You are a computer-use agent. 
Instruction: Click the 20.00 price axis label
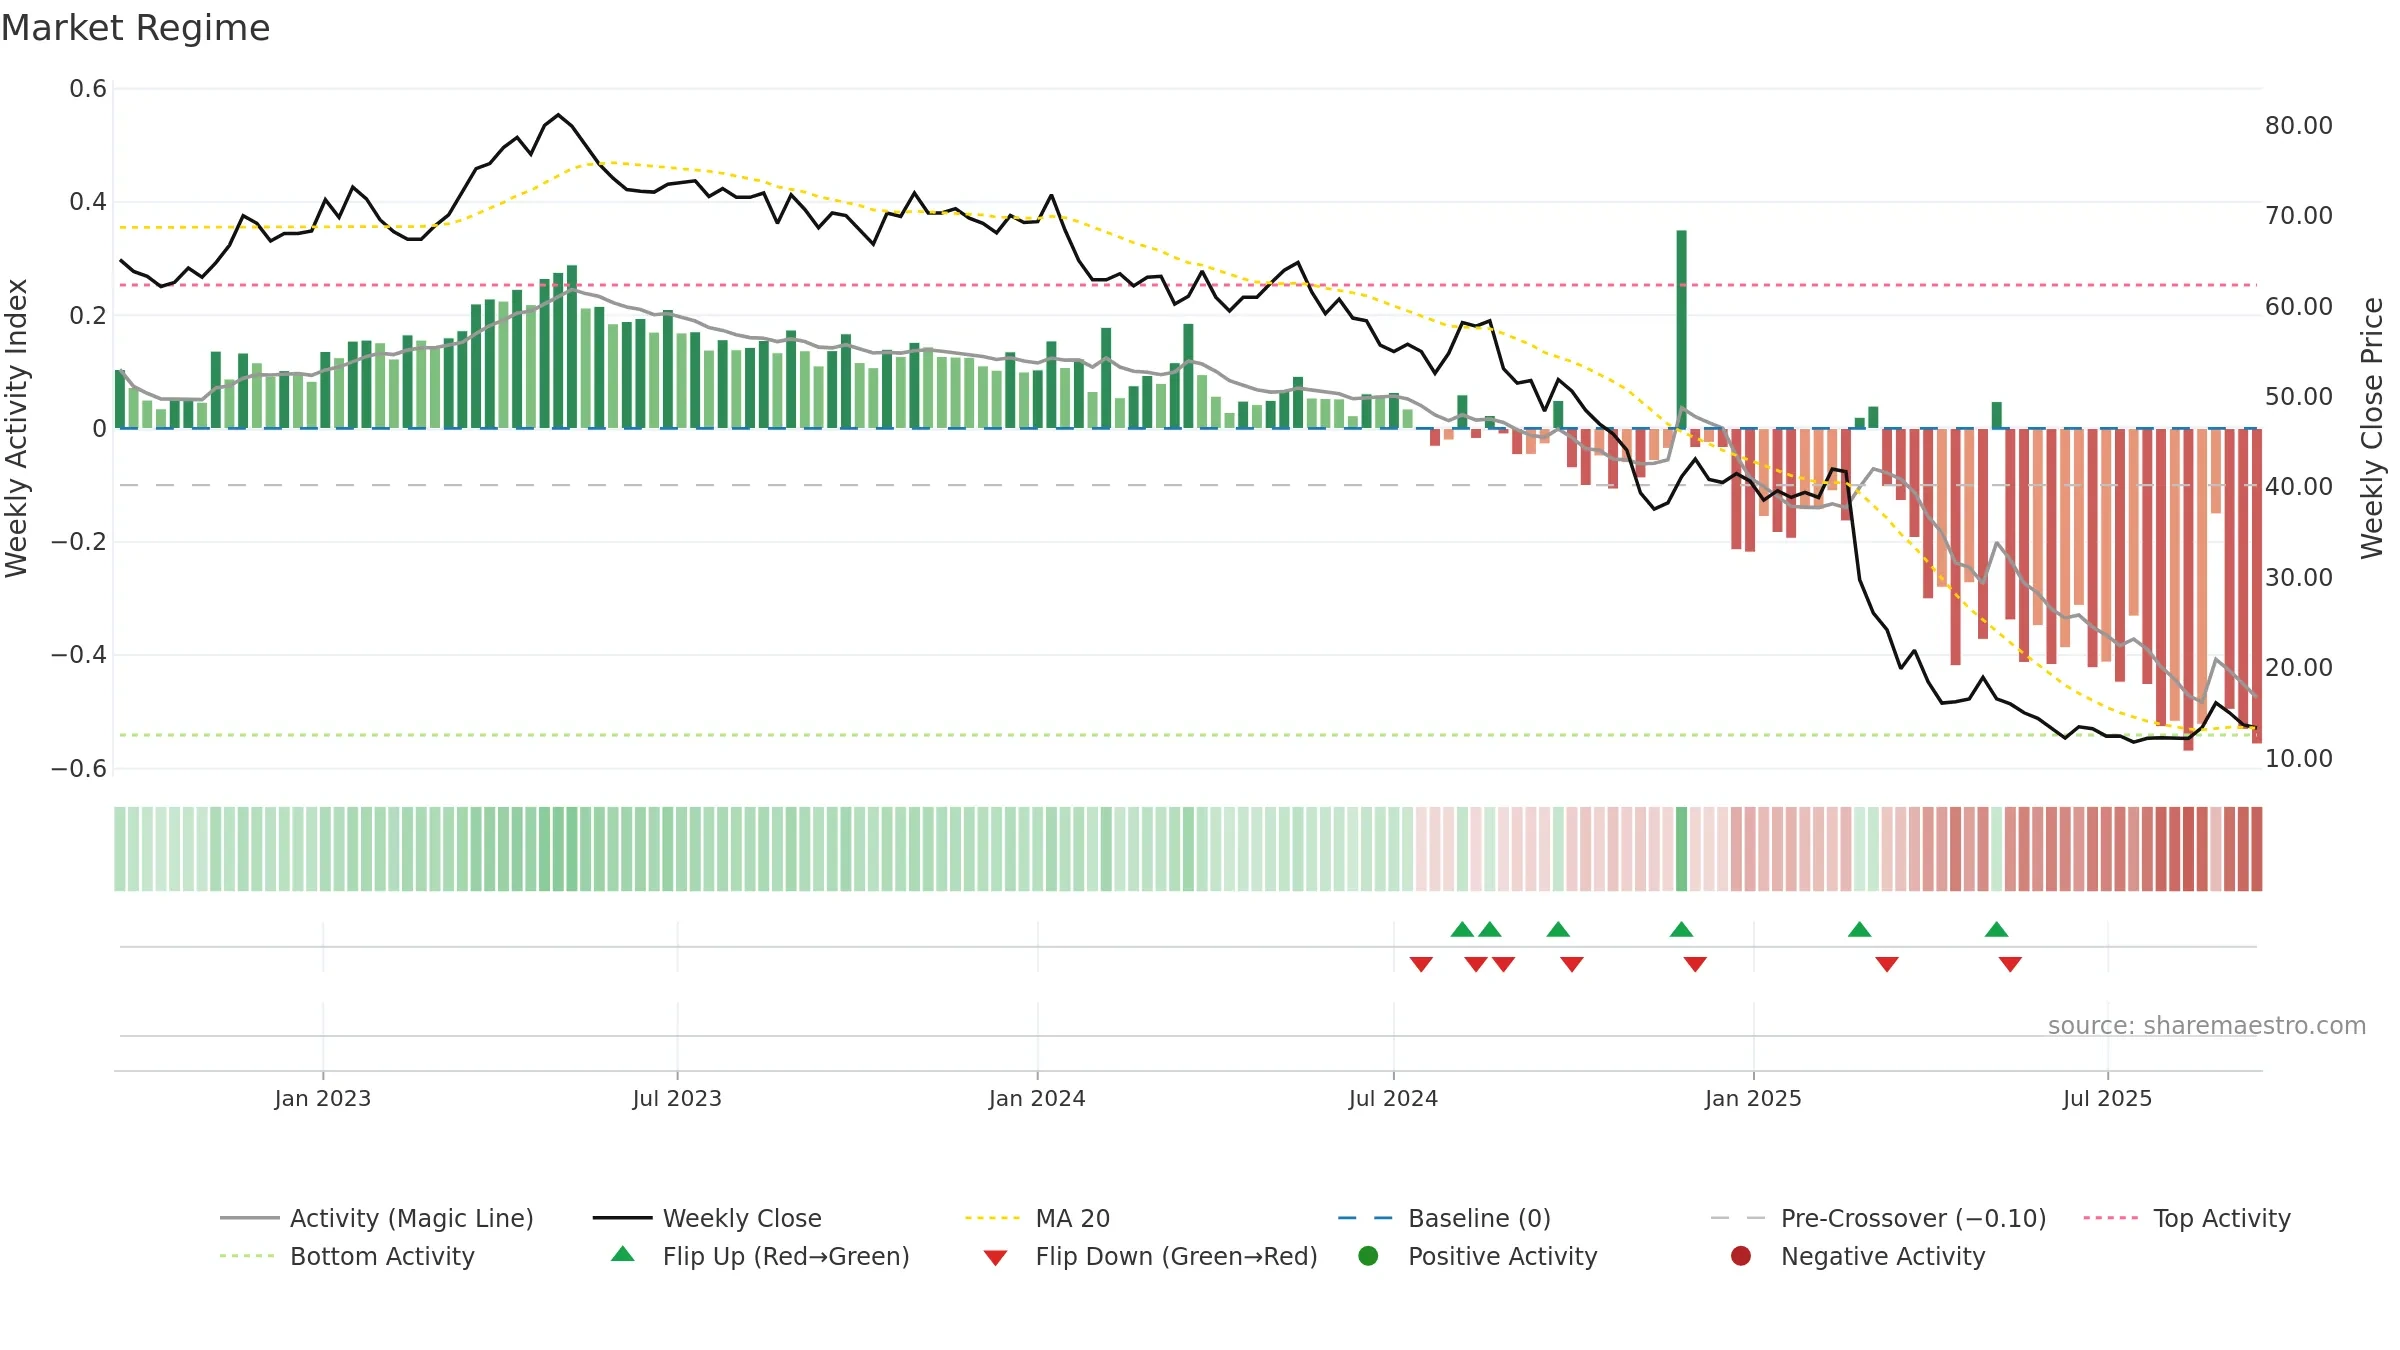click(2299, 668)
